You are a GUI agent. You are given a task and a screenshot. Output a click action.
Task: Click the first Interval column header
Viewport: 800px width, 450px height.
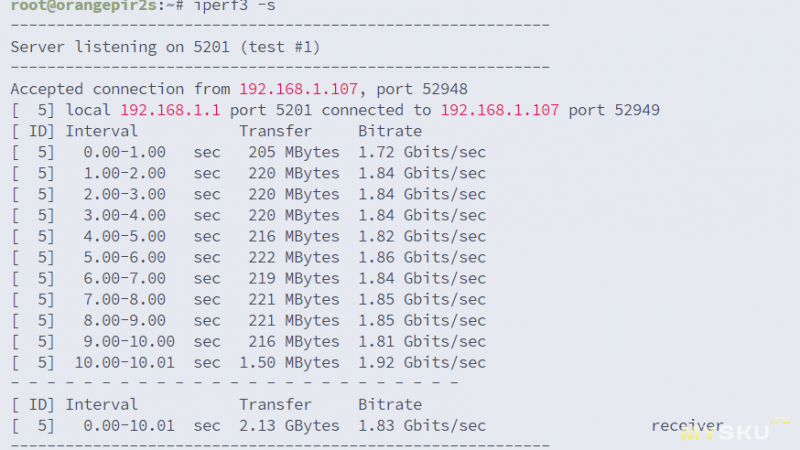pos(102,131)
